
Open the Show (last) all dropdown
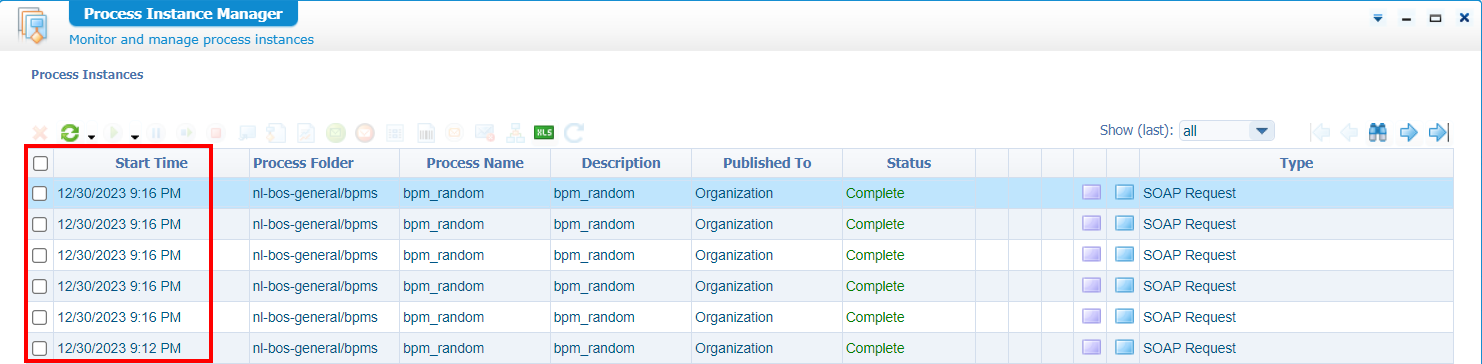click(x=1226, y=131)
